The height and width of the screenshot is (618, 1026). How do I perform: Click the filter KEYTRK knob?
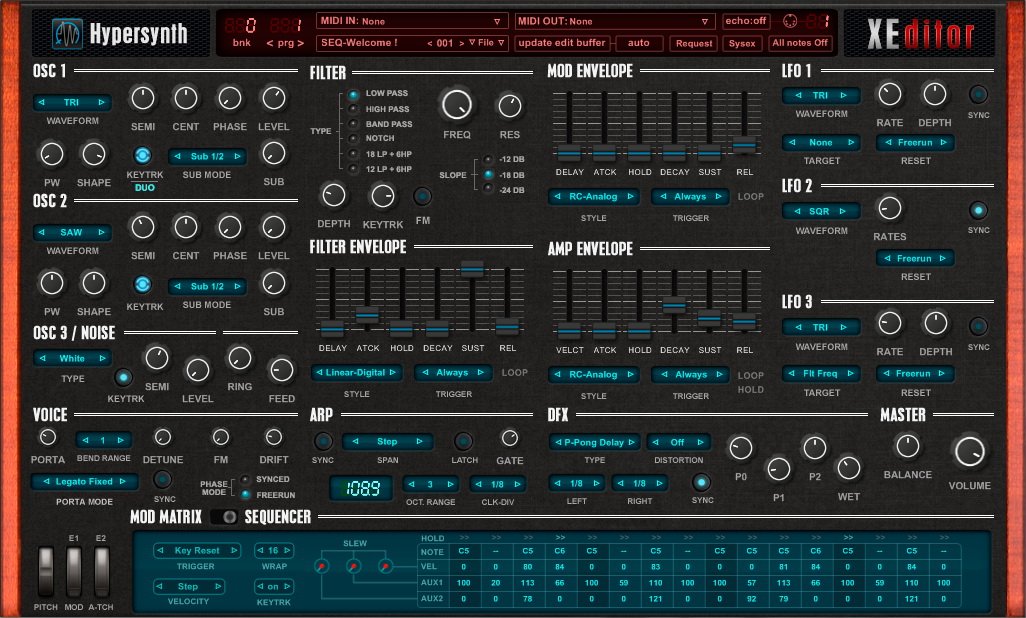pyautogui.click(x=383, y=195)
